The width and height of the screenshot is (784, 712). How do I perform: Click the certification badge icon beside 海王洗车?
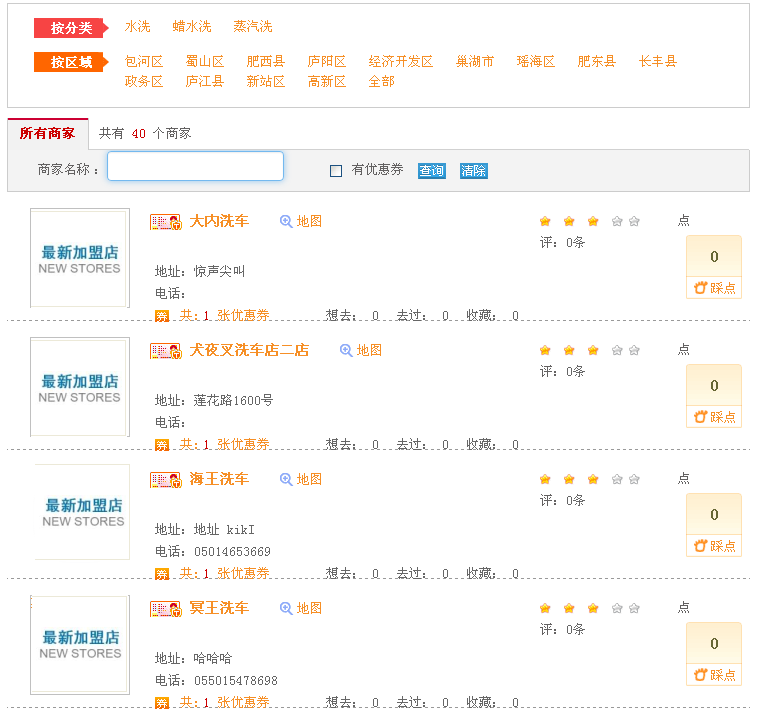coord(165,480)
